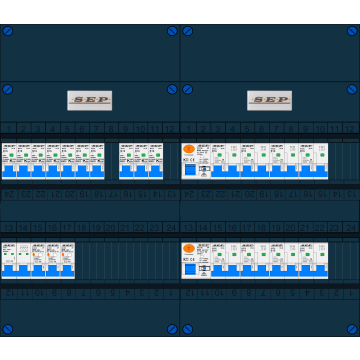Click the screw at the bottom-right corner of the right panel
The width and height of the screenshot is (360, 360).
352,329
